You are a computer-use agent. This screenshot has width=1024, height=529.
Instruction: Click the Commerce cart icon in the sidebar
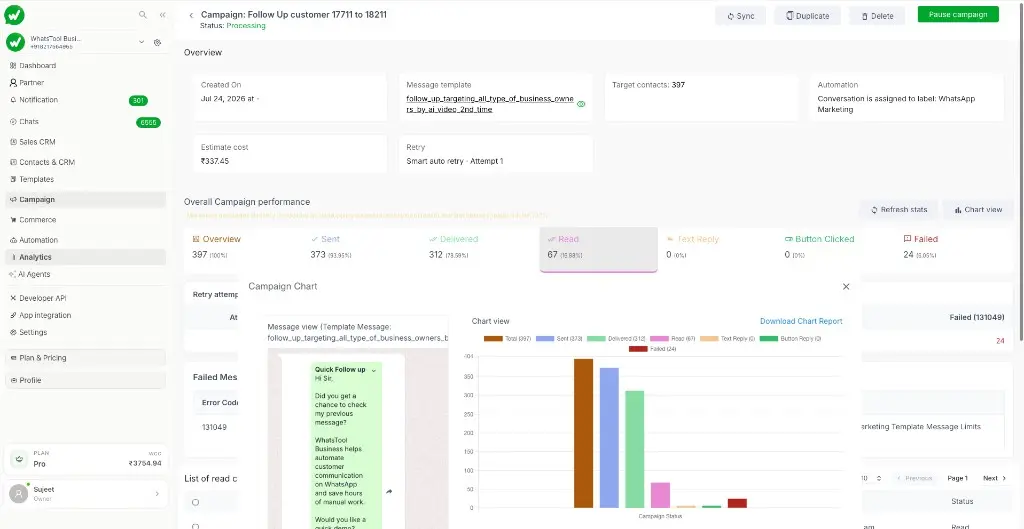tap(13, 220)
